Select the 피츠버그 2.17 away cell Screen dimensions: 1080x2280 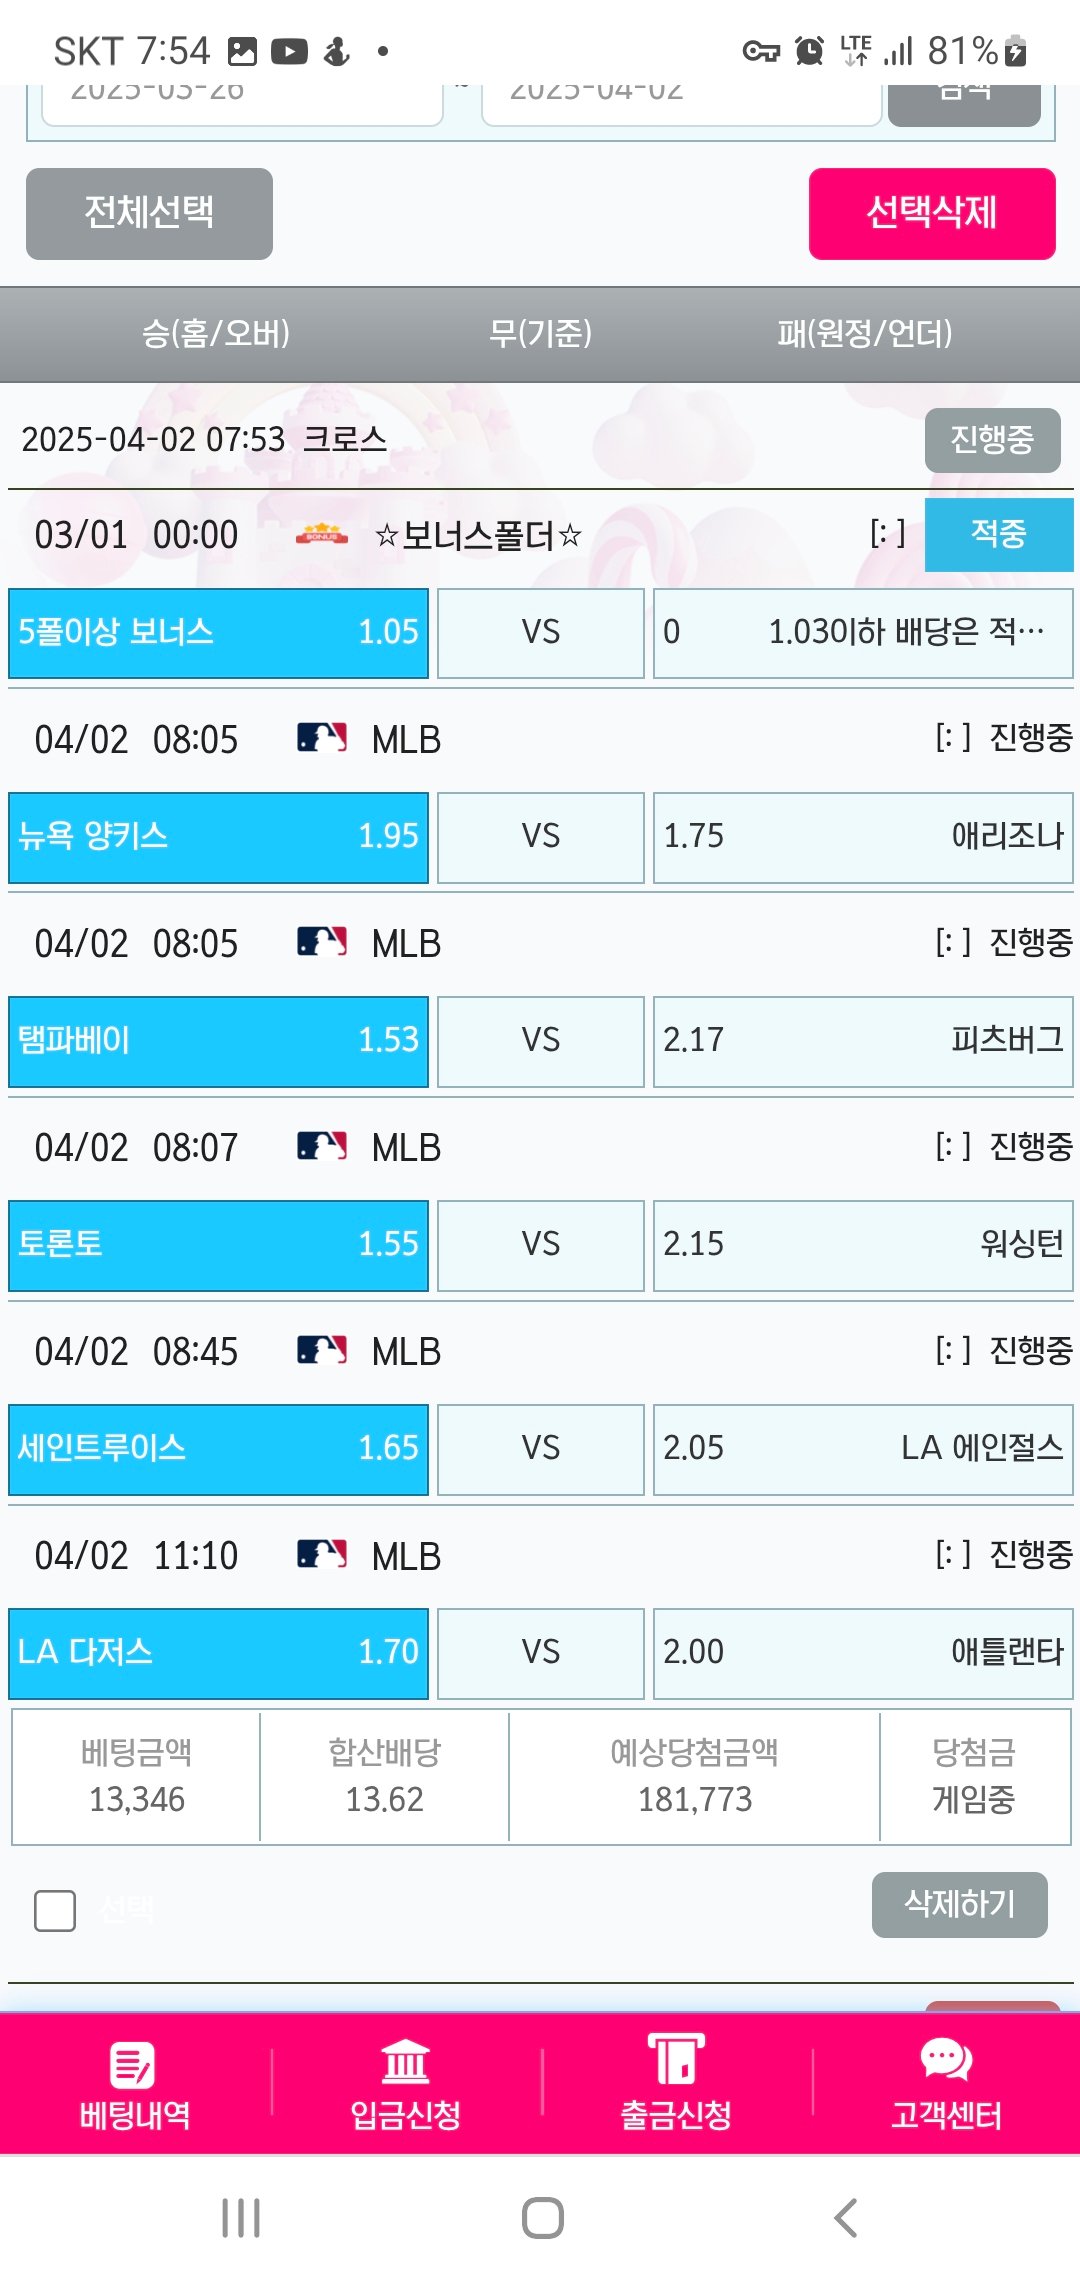pyautogui.click(x=862, y=1041)
